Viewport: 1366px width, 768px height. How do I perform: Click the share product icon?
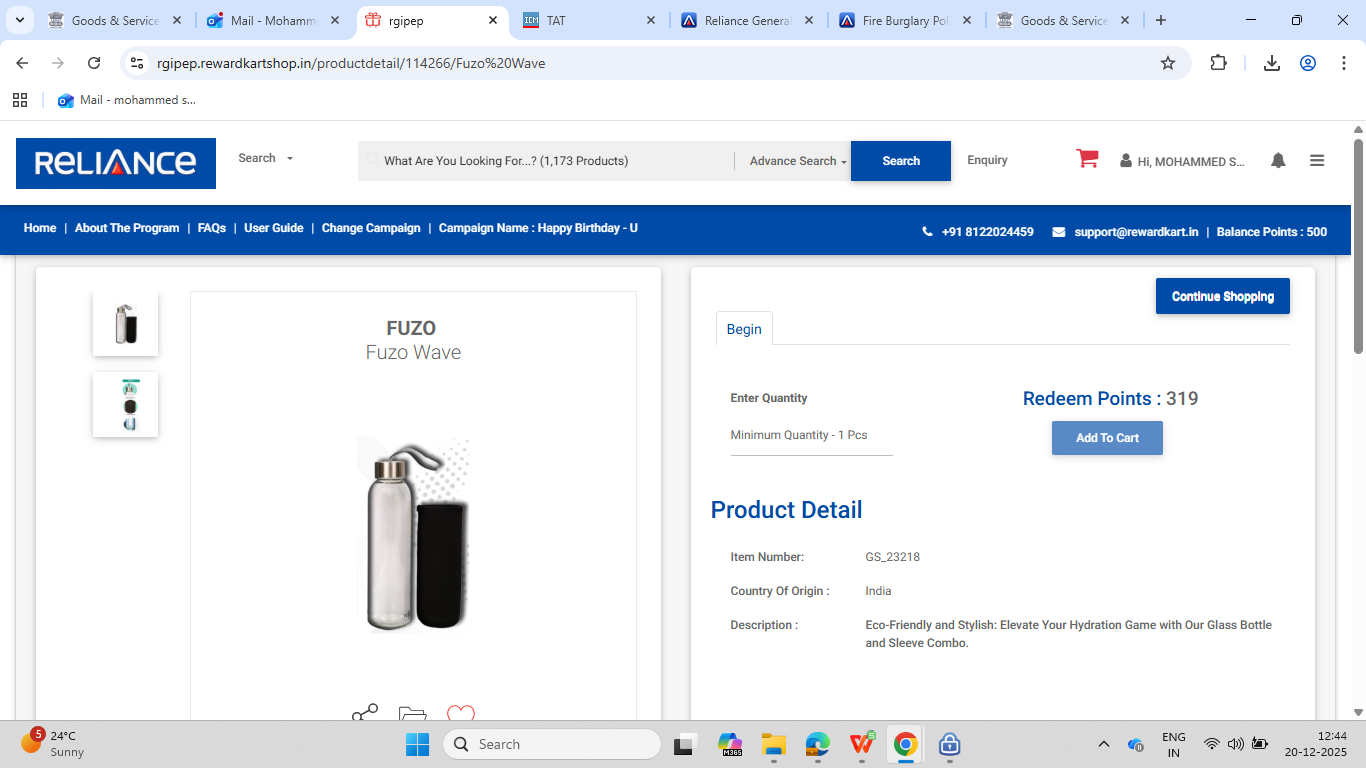pos(365,714)
